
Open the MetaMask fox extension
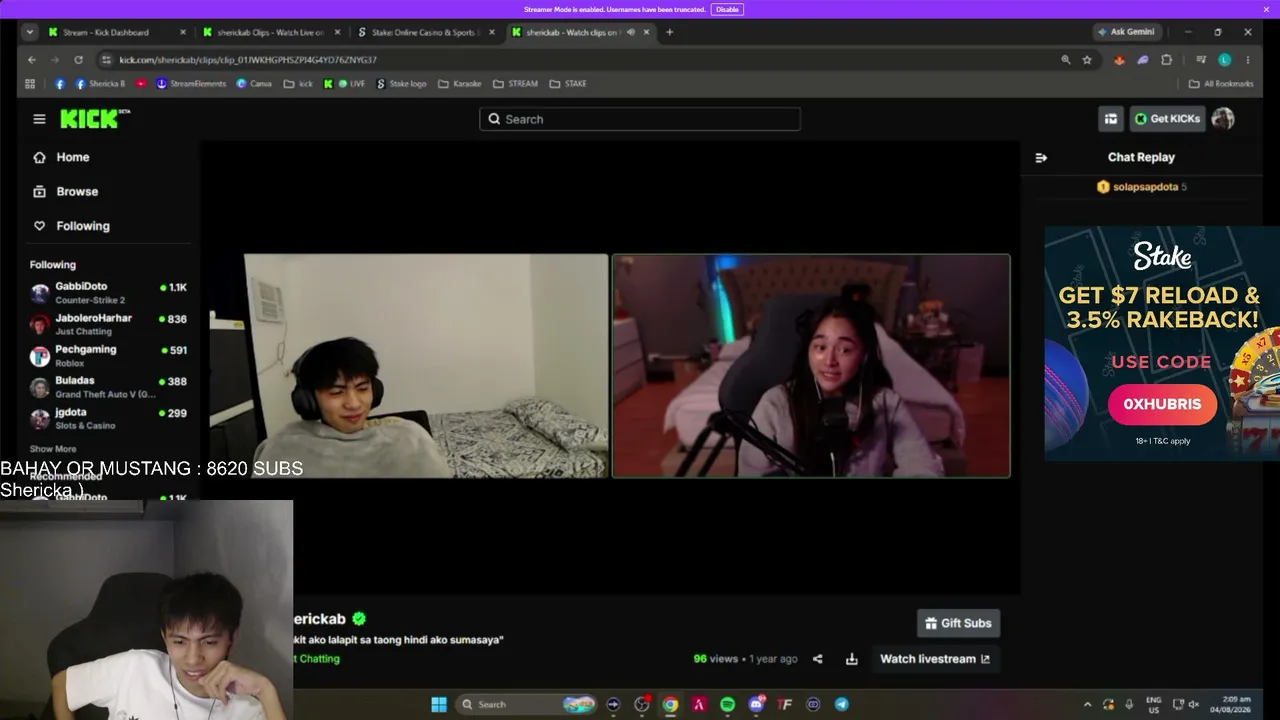1119,60
